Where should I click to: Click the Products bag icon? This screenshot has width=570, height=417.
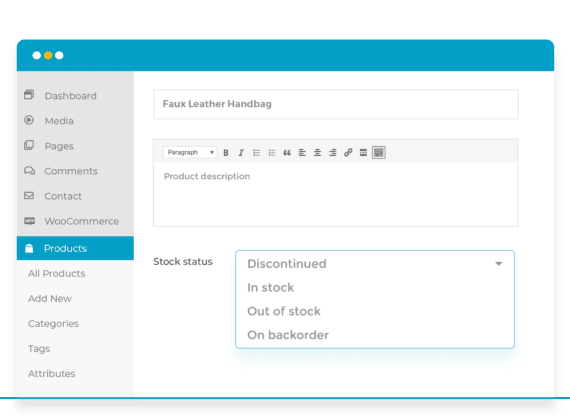point(29,248)
